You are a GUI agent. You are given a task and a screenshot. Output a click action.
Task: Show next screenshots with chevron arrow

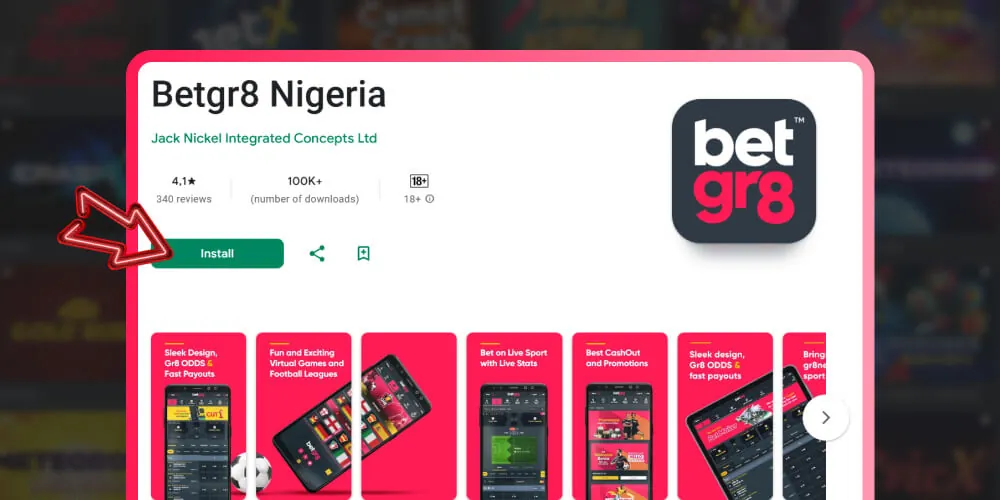pos(826,418)
